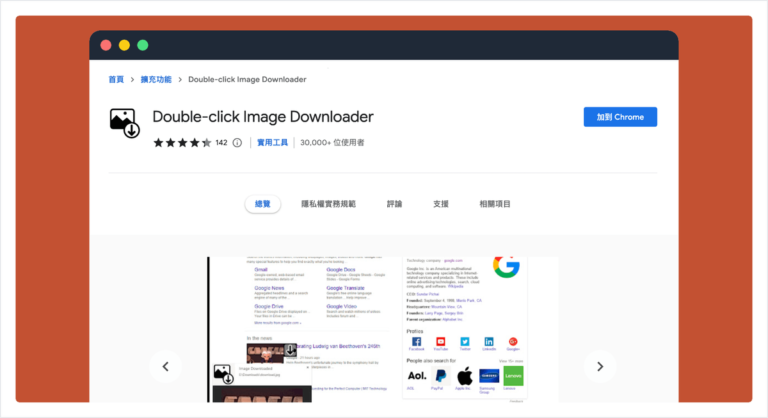Show the previous screenshot with left arrow

(166, 367)
